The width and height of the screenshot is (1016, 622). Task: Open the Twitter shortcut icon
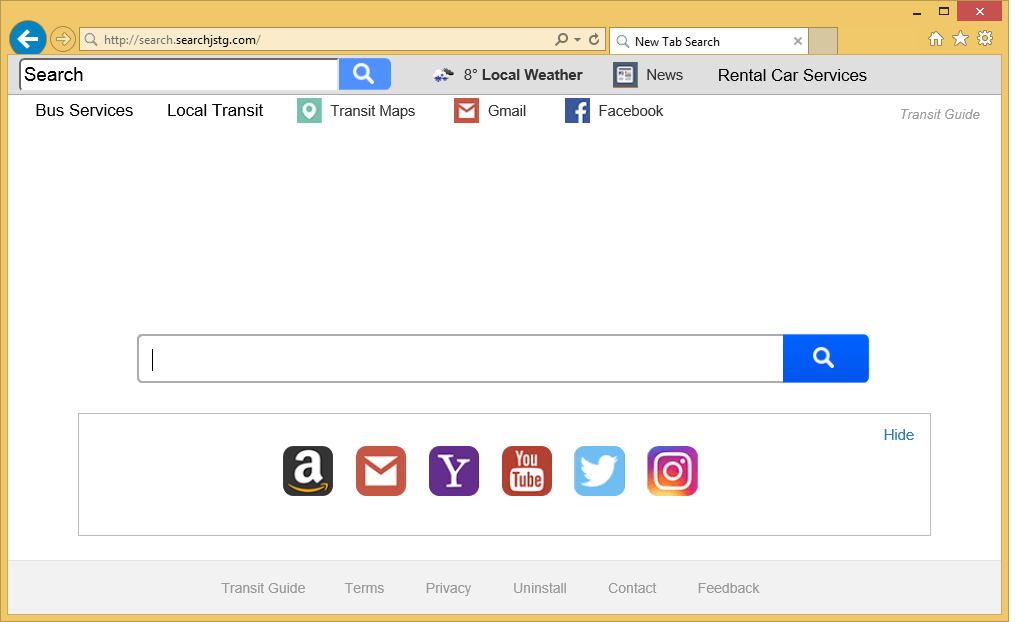599,471
